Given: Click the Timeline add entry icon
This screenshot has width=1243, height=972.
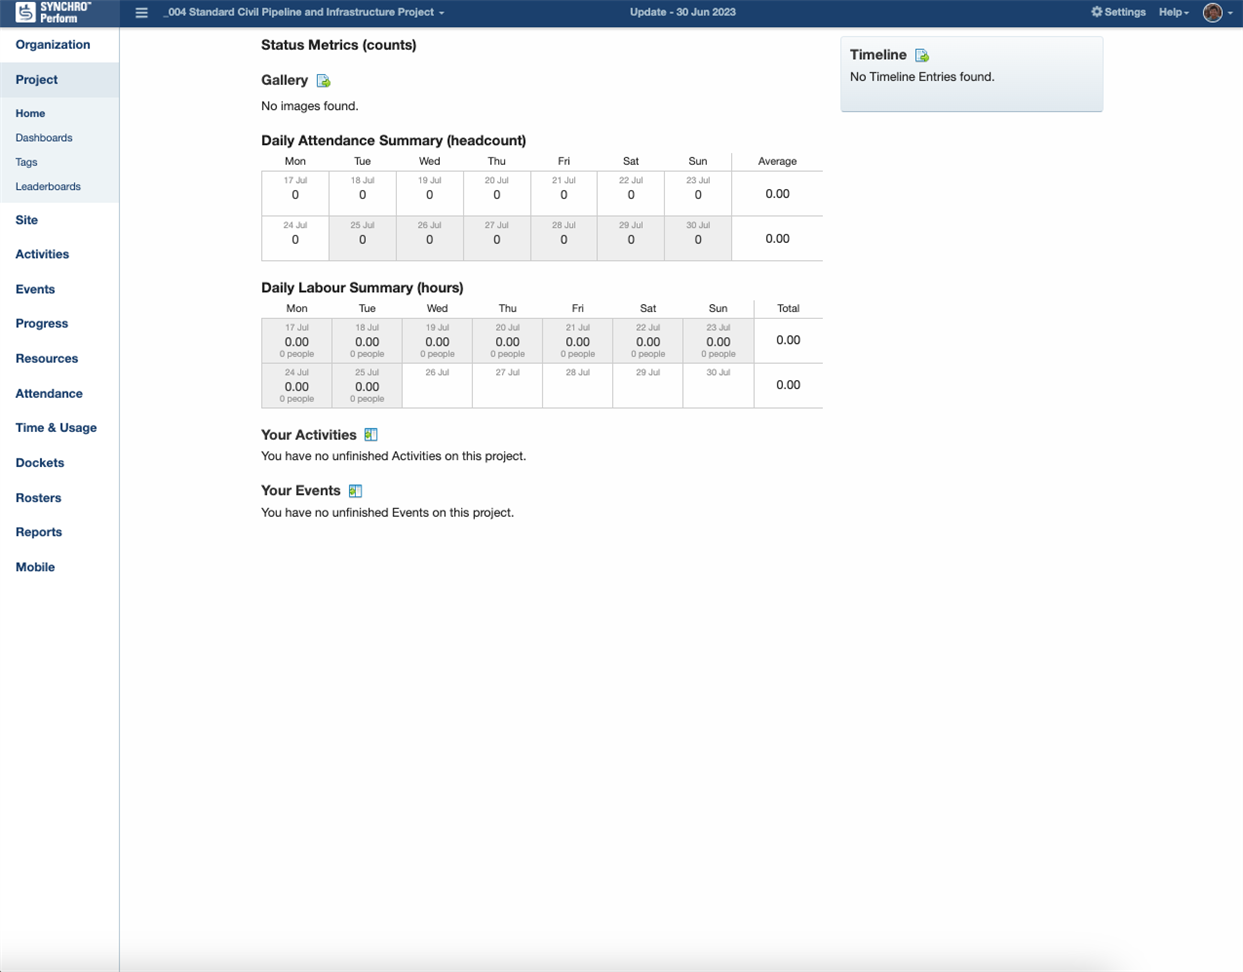Looking at the screenshot, I should [x=922, y=56].
